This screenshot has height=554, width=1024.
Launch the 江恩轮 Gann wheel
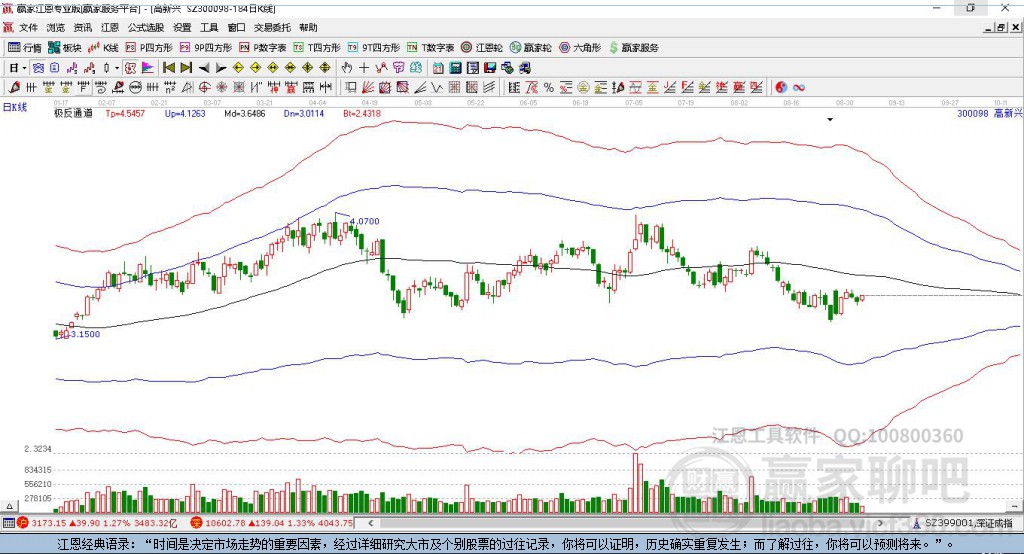(482, 48)
